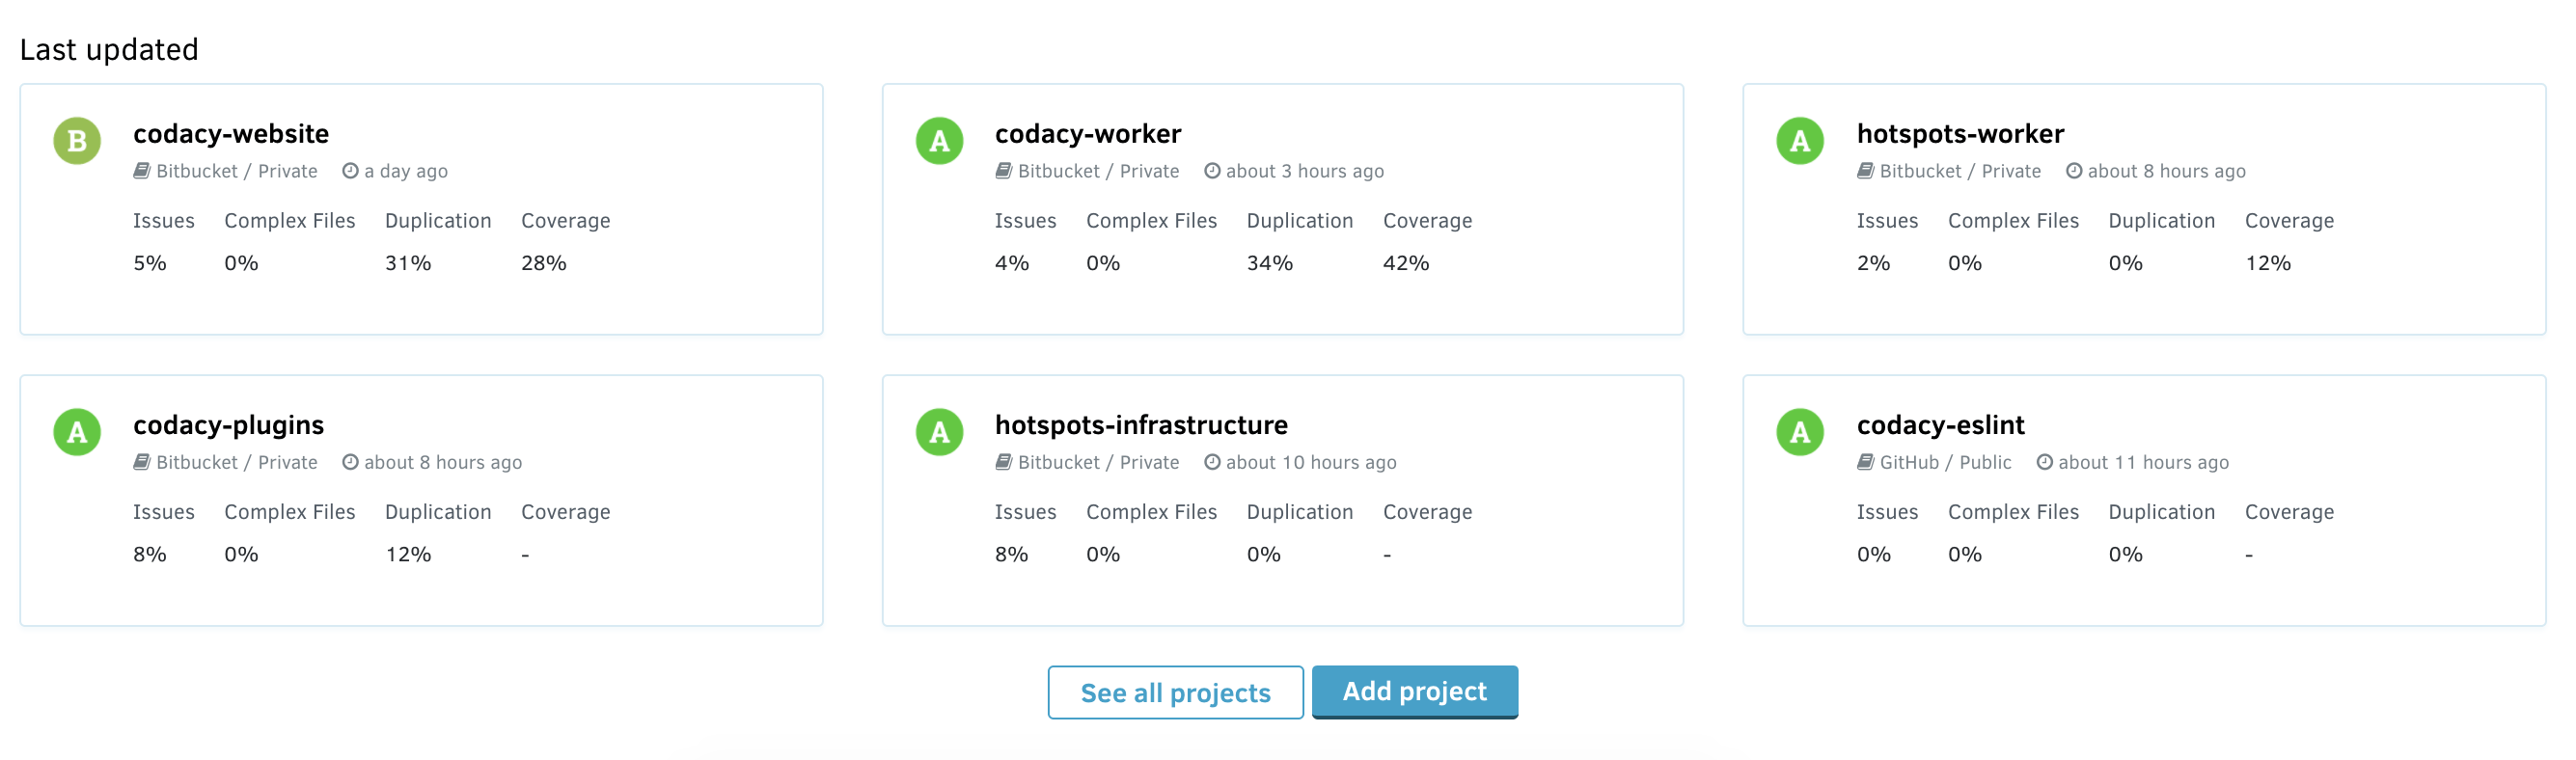
Task: Click the clock icon next to 'a day ago'
Action: [x=350, y=171]
